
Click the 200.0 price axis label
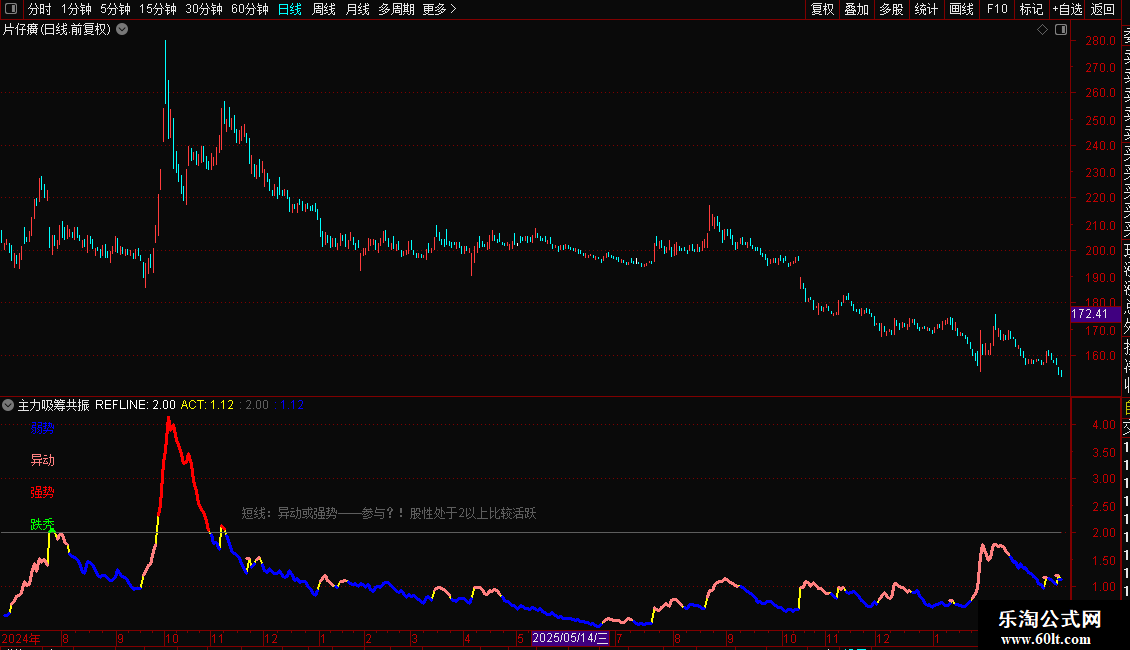coord(1100,251)
